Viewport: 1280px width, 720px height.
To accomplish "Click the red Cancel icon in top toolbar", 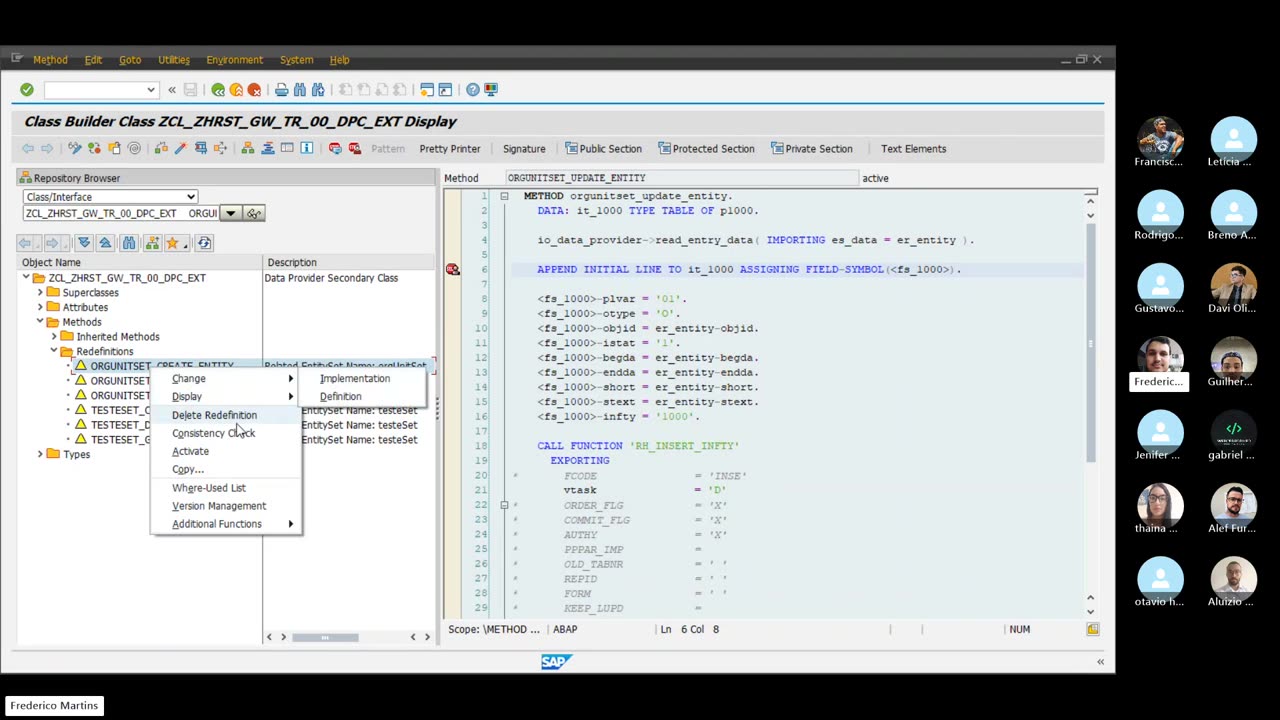I will point(254,90).
